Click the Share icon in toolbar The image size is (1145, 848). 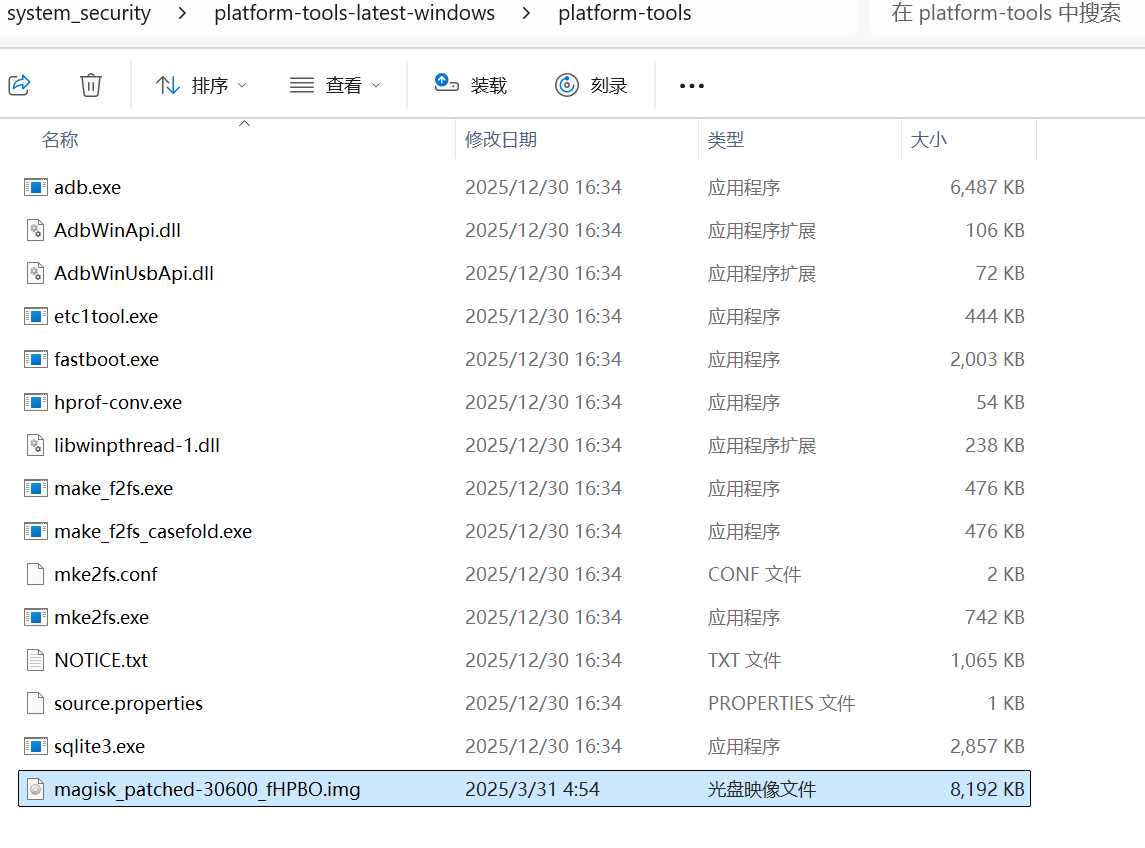(x=19, y=85)
